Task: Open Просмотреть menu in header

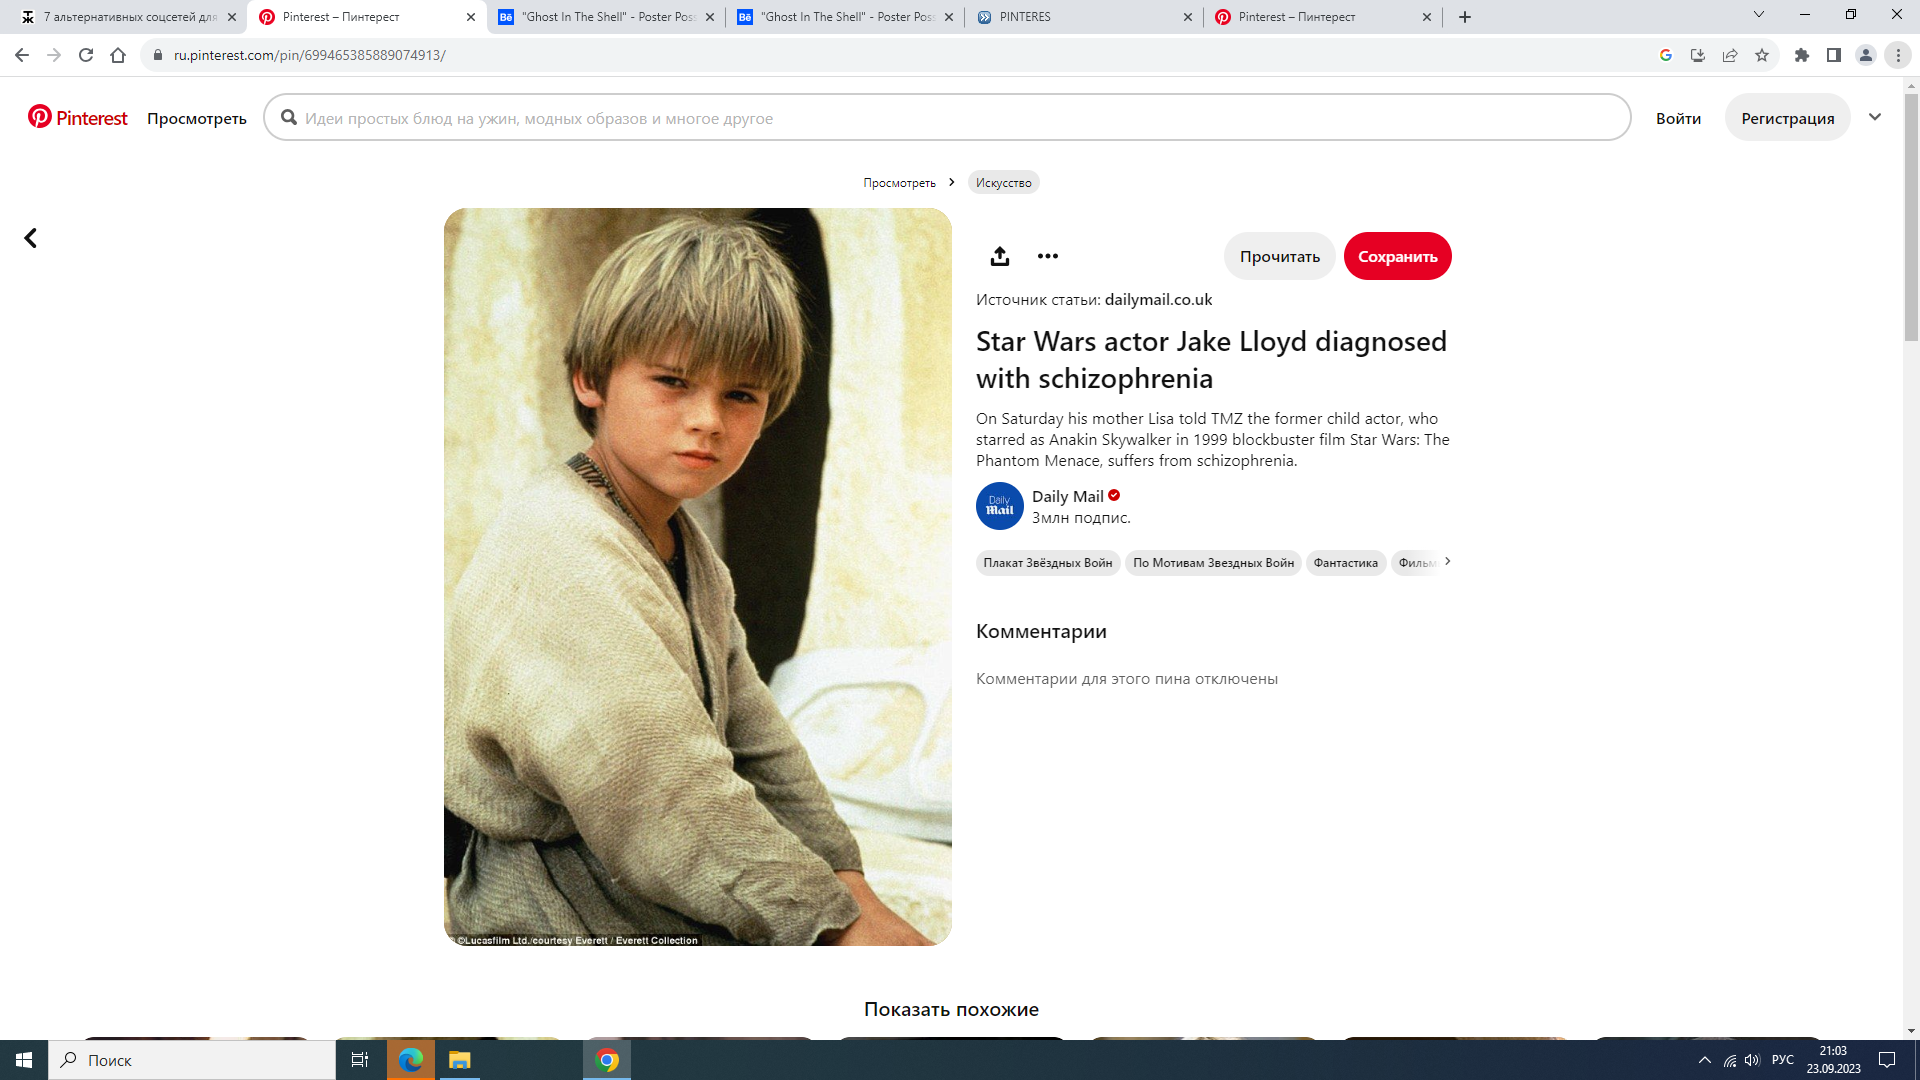Action: 196,118
